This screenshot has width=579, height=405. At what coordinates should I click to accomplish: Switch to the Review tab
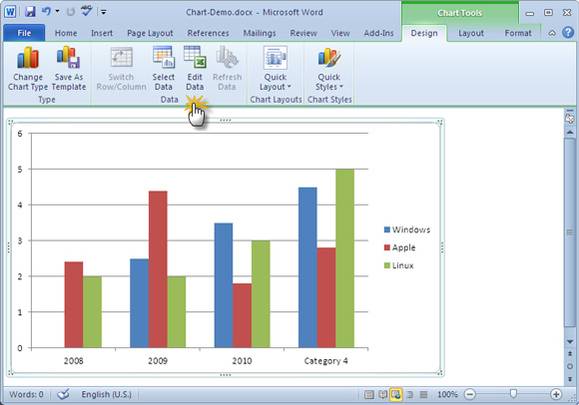(x=304, y=33)
